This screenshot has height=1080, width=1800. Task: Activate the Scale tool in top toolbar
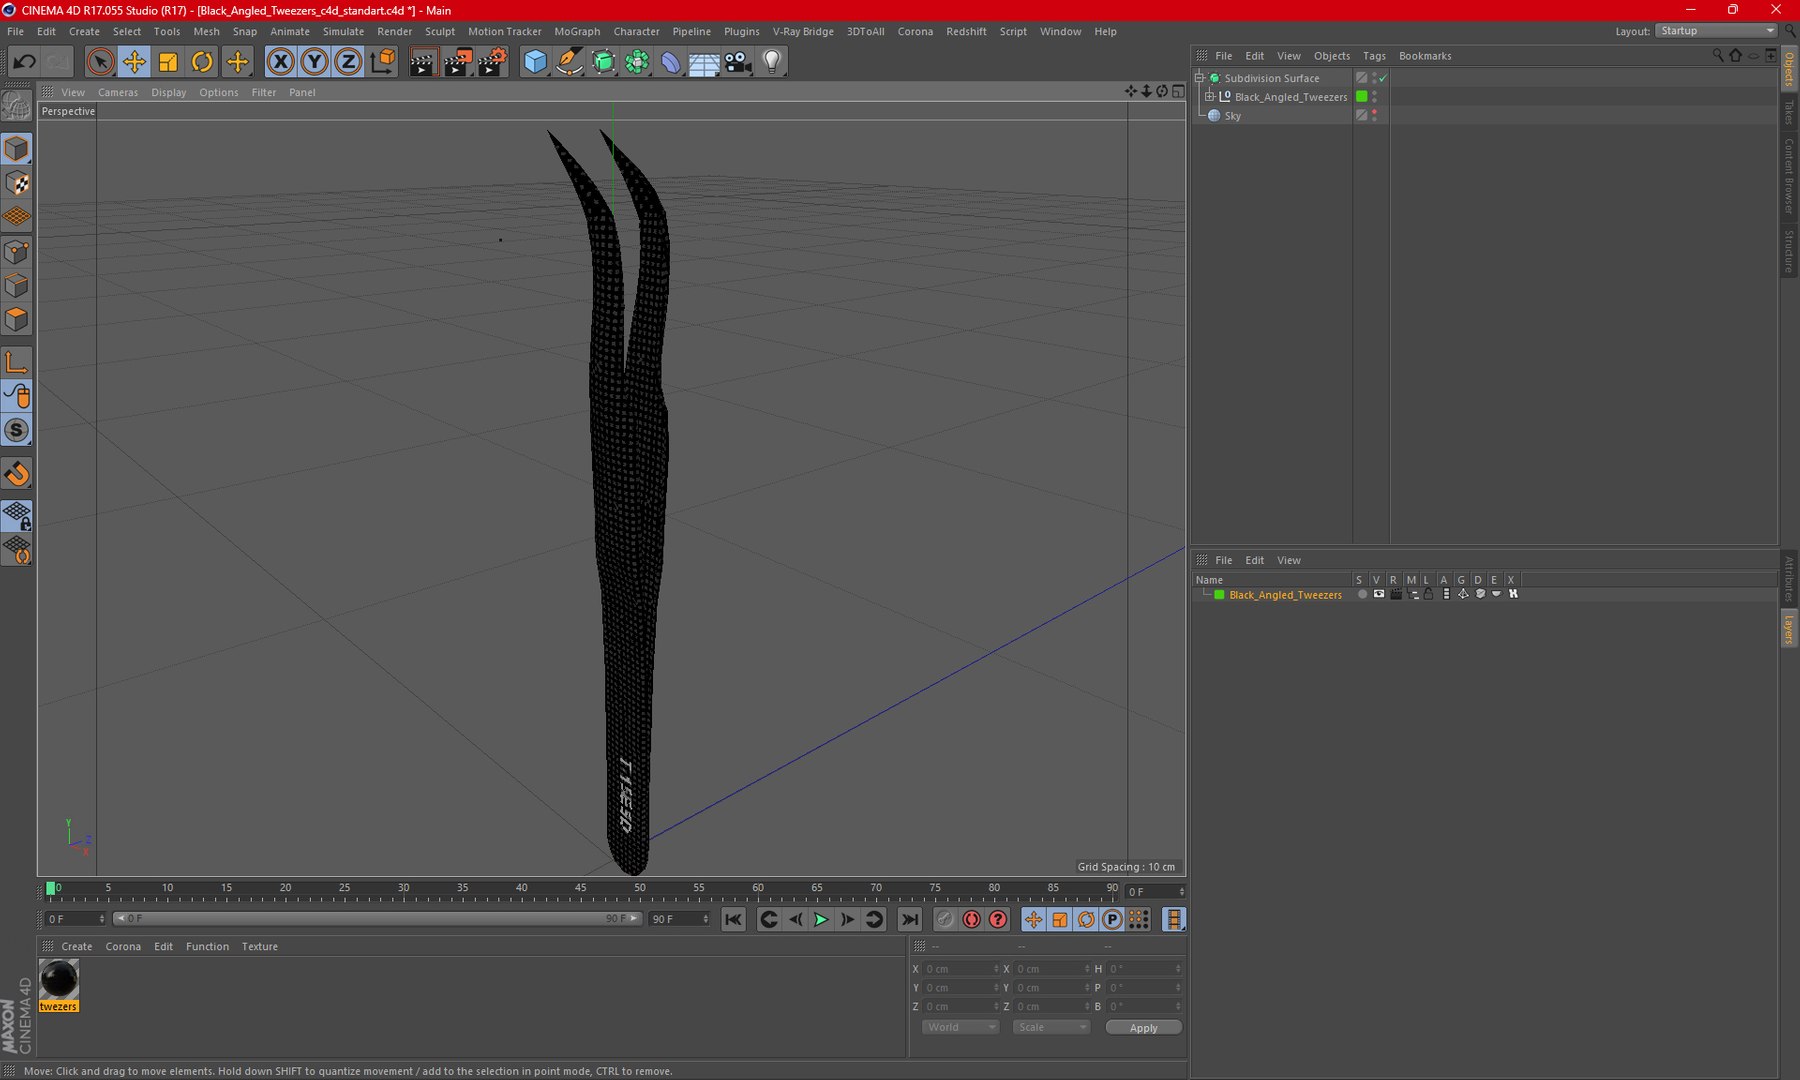pyautogui.click(x=168, y=62)
